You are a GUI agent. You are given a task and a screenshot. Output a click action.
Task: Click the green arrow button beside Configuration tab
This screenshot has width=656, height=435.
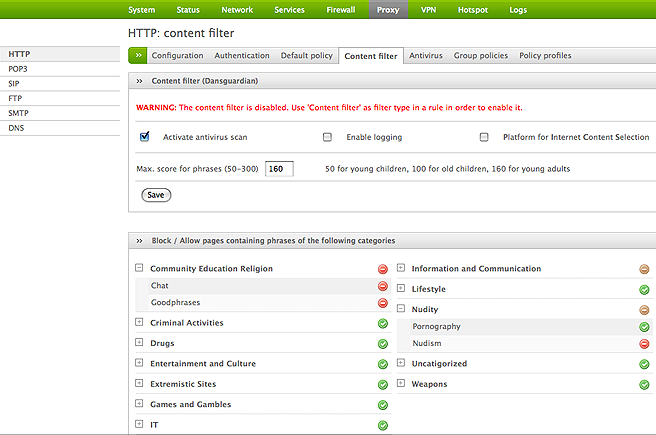138,56
